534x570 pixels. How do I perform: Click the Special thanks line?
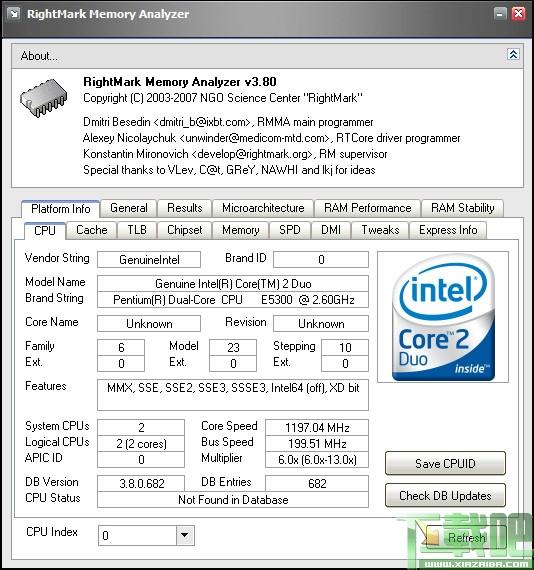point(229,170)
